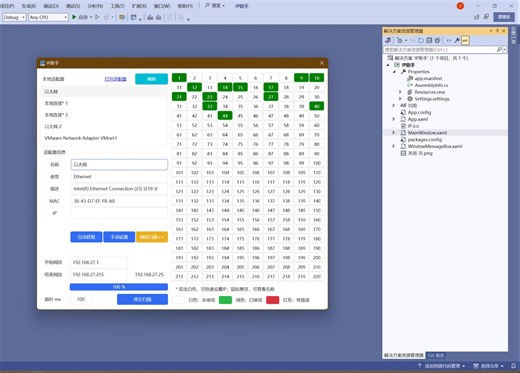Click the adapter name input field
The width and height of the screenshot is (520, 373).
click(x=119, y=165)
